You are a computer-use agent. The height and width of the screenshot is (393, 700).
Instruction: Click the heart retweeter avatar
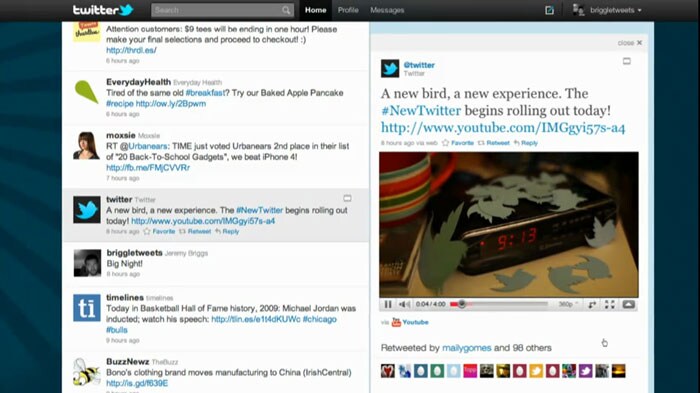388,371
